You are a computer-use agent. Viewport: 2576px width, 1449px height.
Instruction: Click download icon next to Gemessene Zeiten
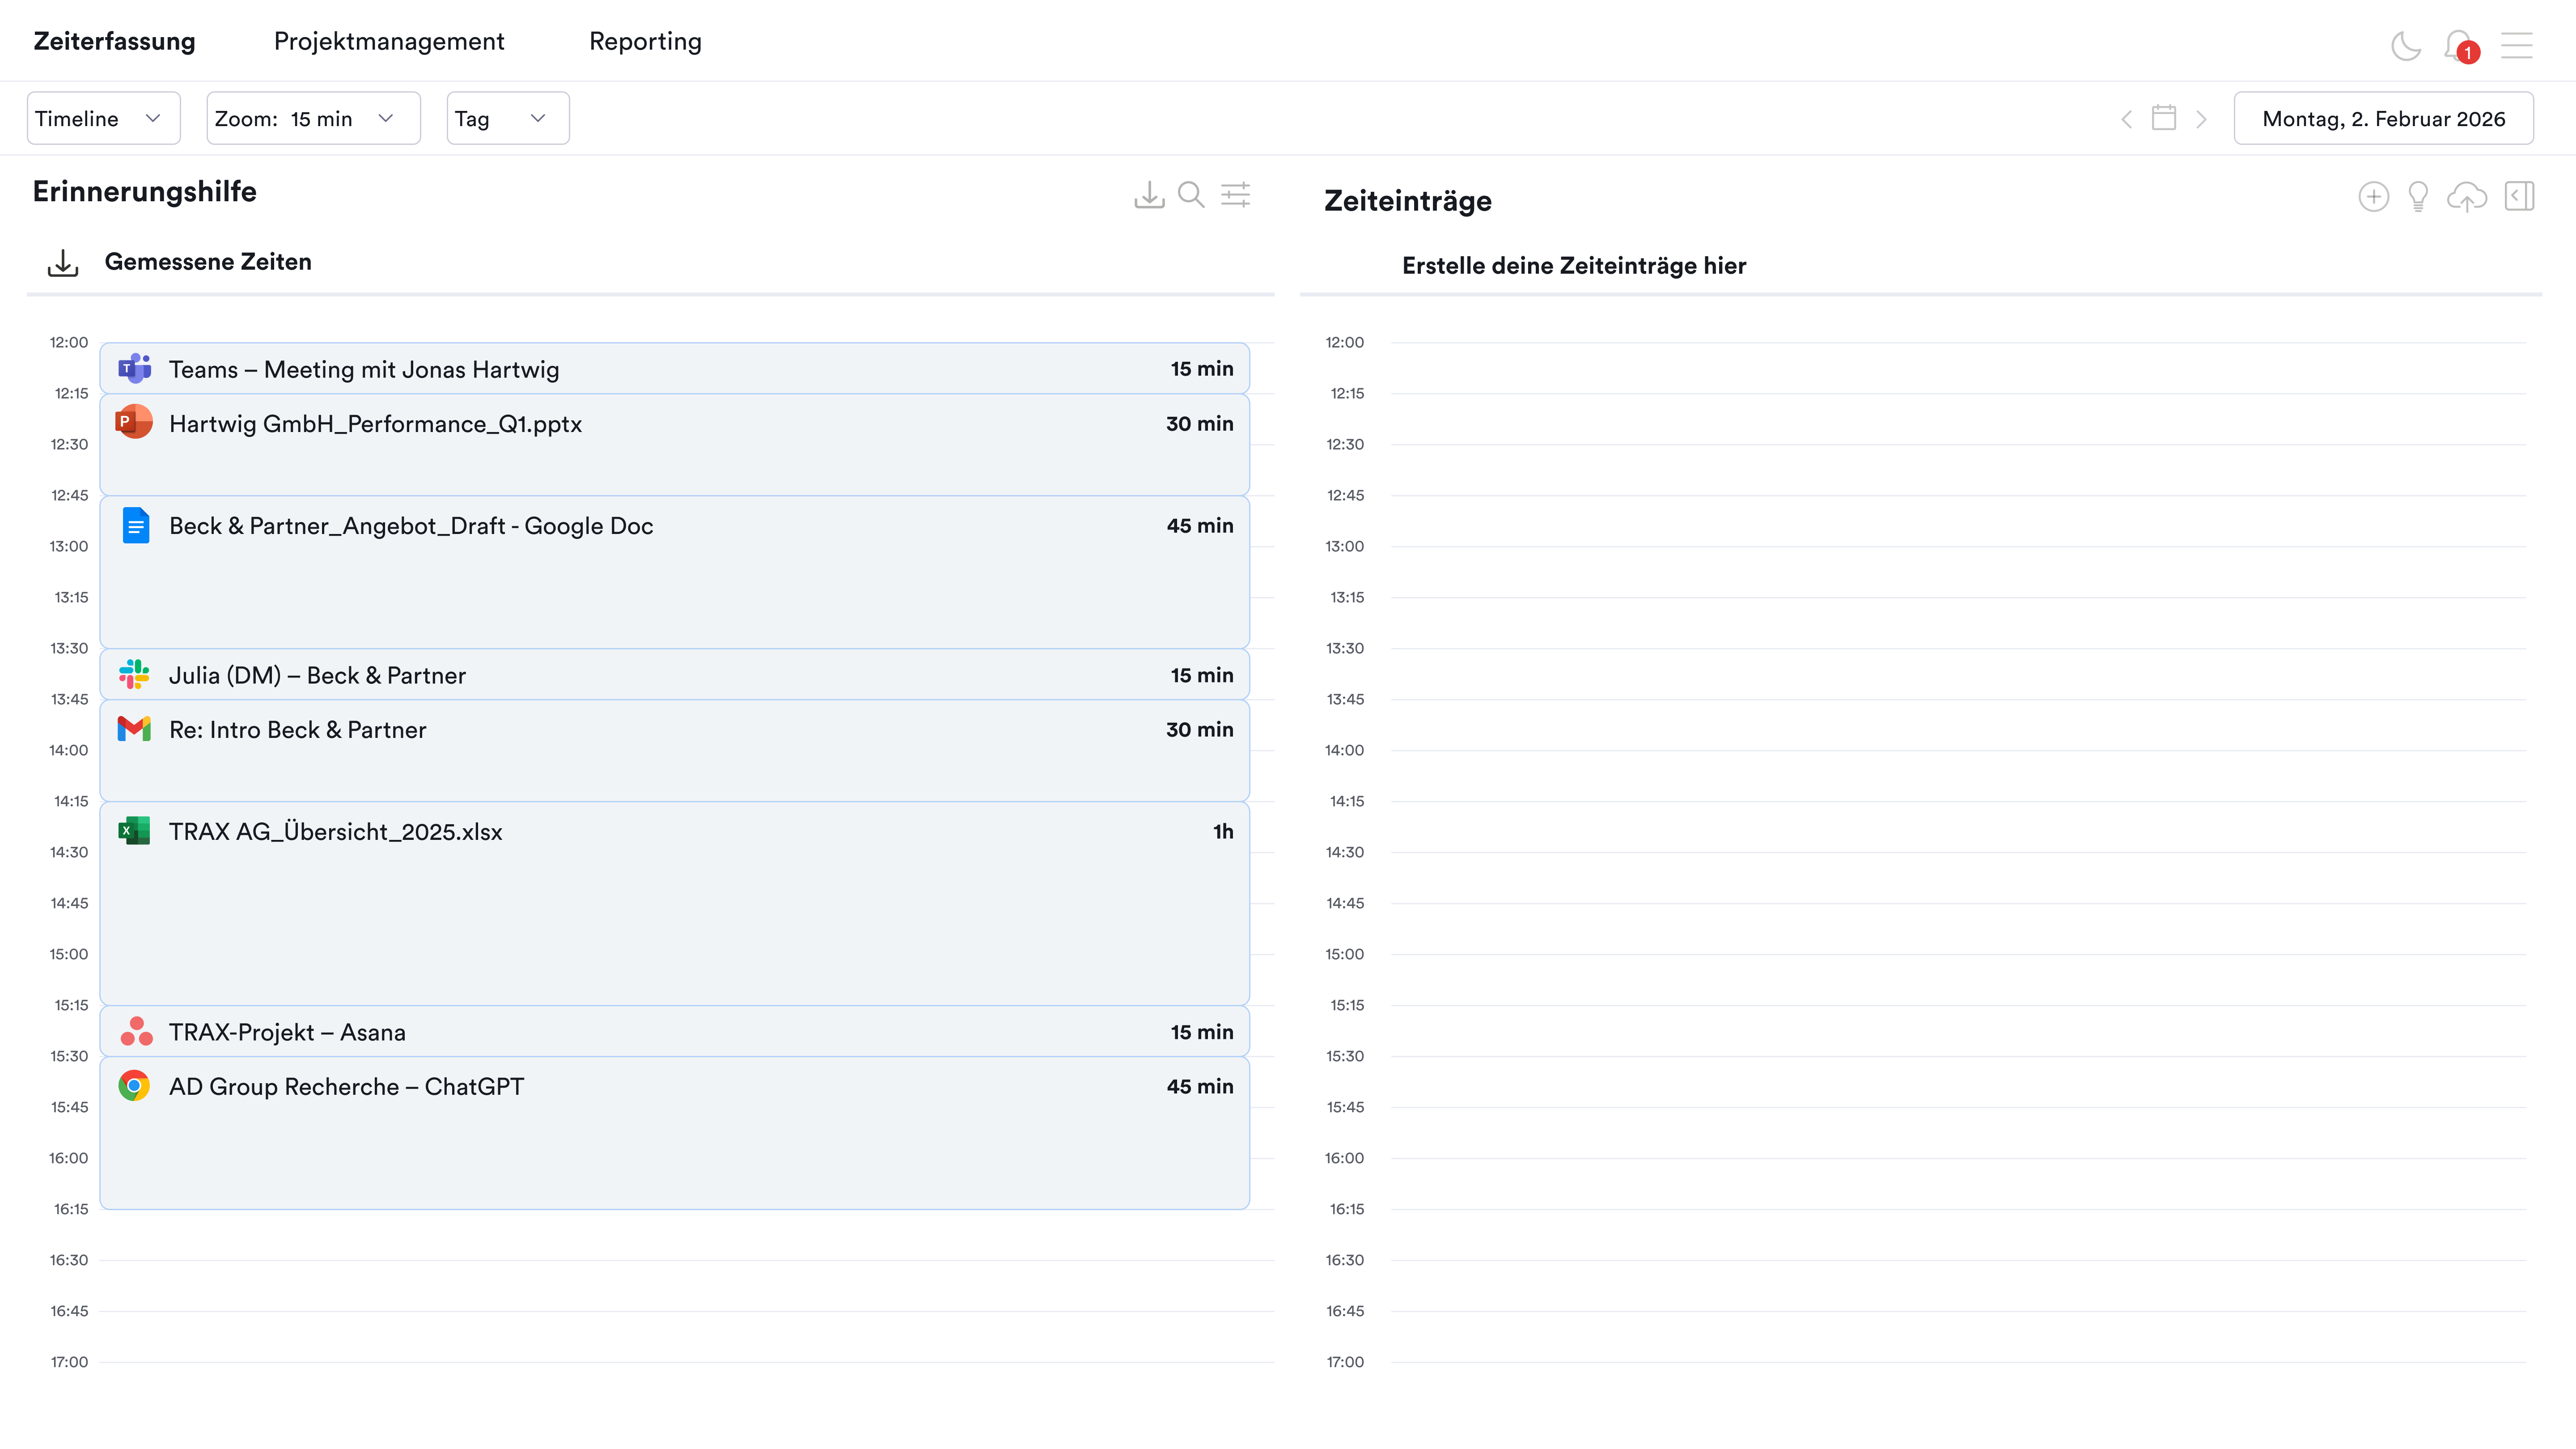coord(62,263)
